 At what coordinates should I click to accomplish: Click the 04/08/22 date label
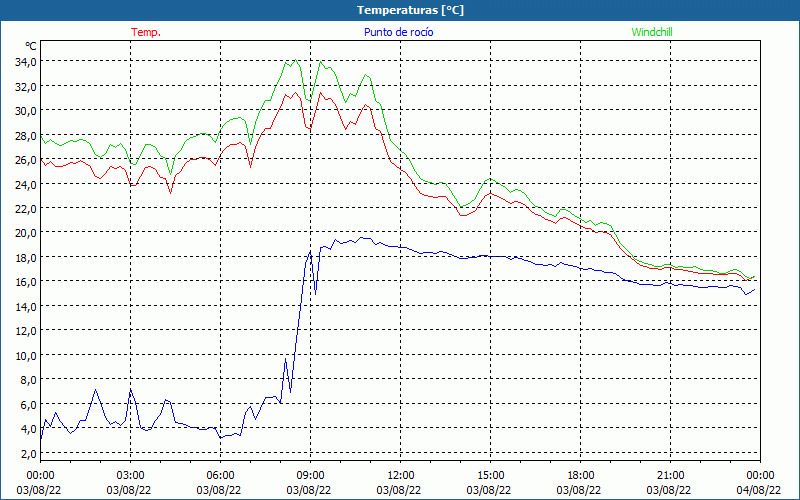click(x=759, y=490)
